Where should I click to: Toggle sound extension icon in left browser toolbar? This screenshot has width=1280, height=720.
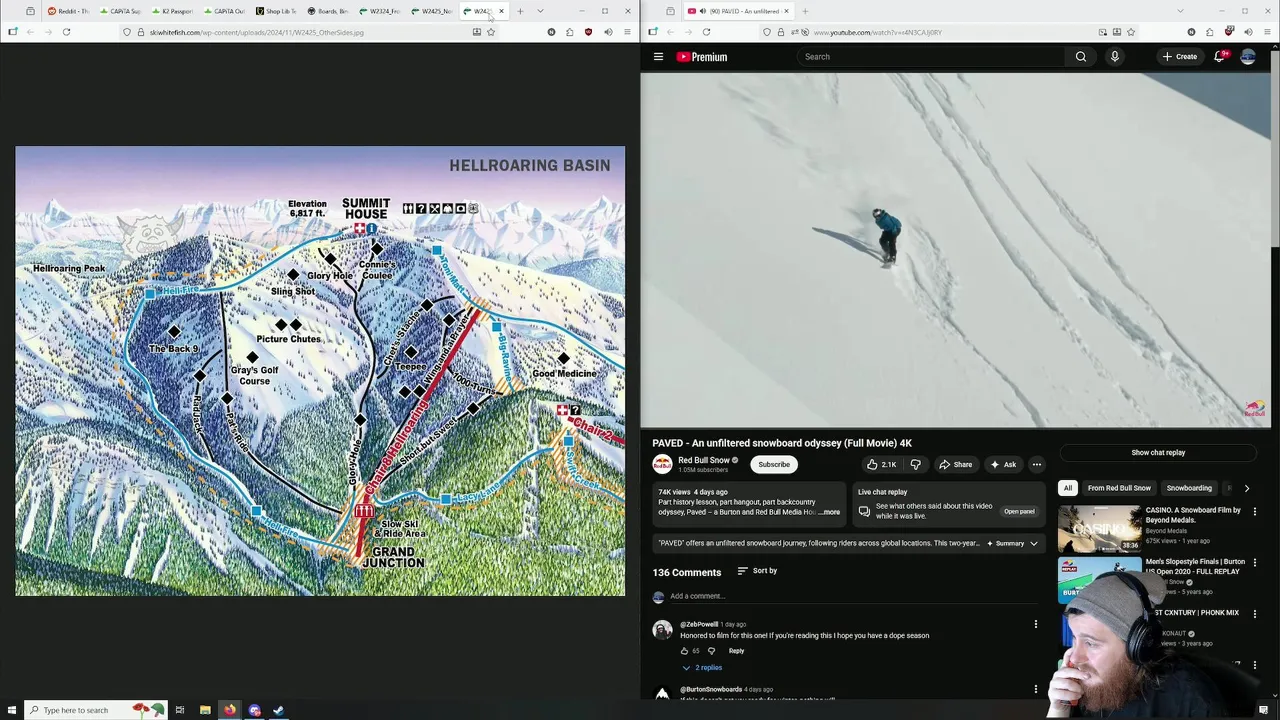pyautogui.click(x=608, y=32)
